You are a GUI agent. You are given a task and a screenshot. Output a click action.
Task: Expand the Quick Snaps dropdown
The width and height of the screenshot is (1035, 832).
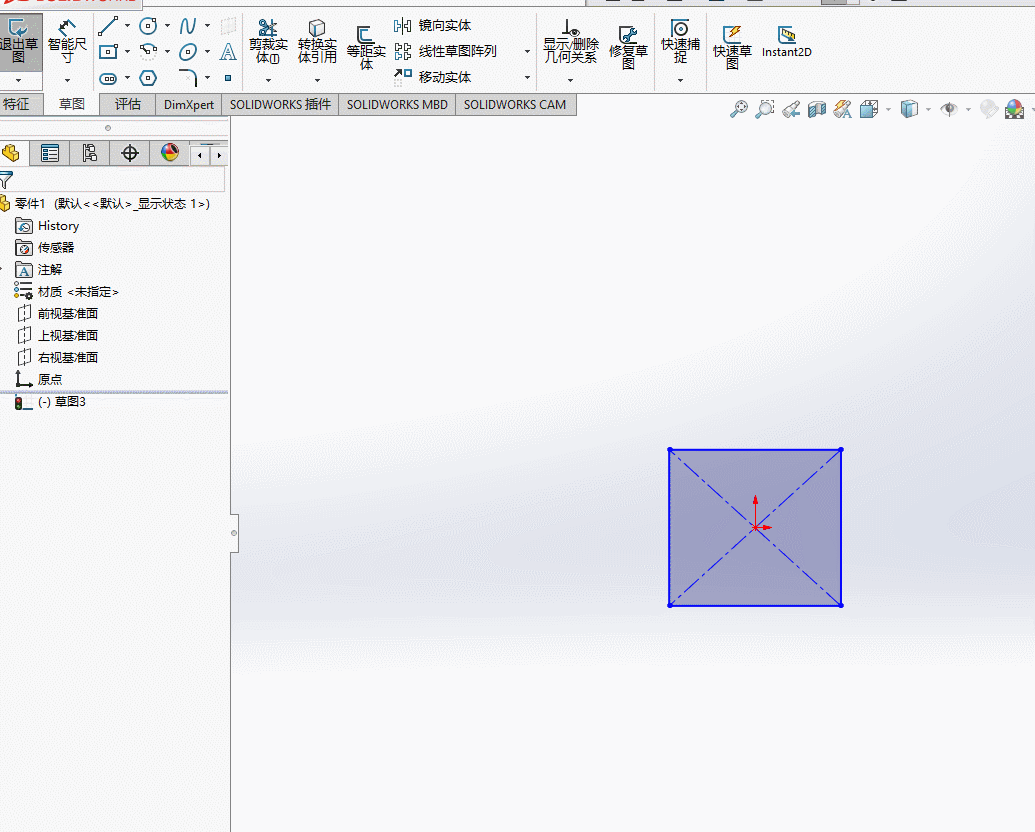680,81
